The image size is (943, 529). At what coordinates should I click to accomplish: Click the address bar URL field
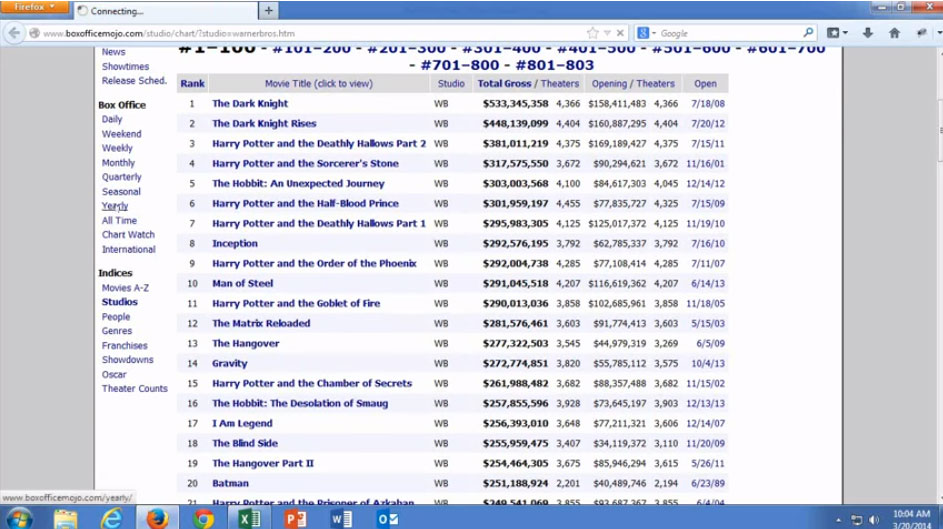[300, 33]
